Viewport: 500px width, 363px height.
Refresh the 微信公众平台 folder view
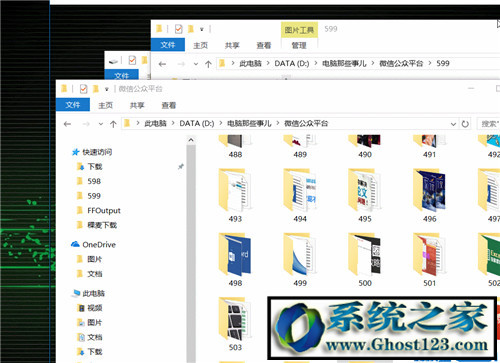point(465,124)
